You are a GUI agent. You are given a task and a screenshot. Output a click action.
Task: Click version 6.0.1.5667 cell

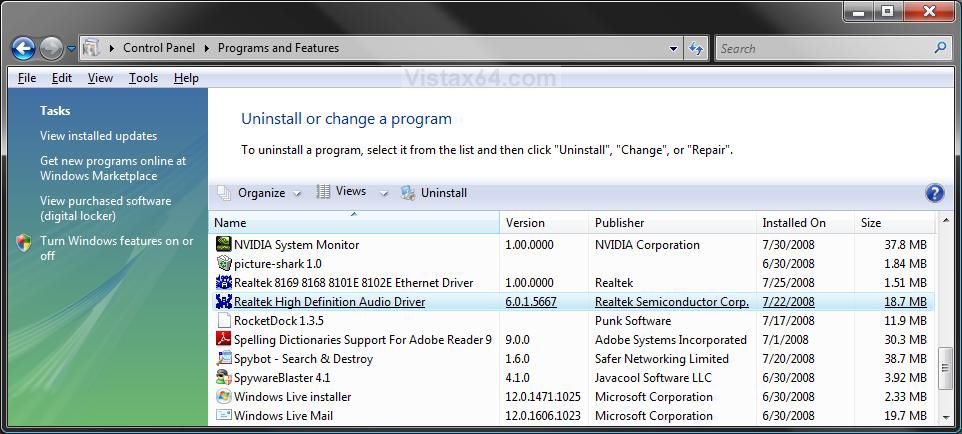[x=531, y=301]
